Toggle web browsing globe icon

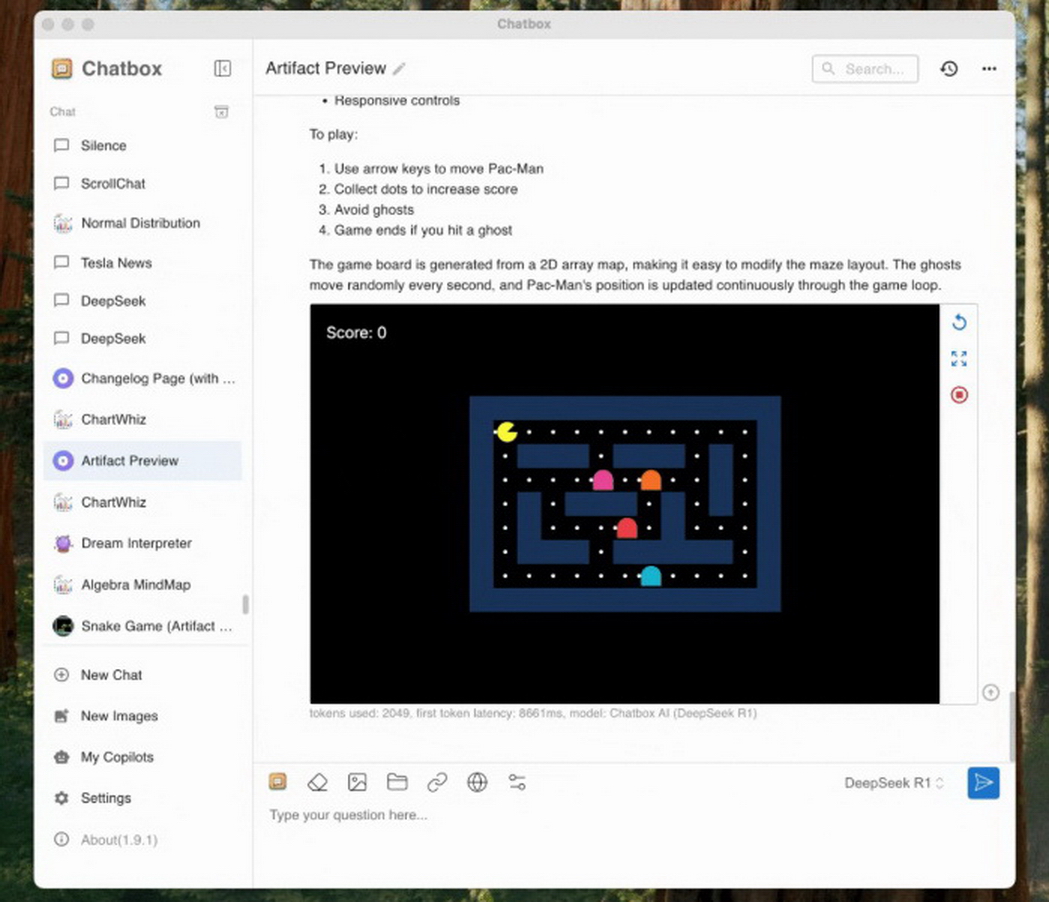coord(477,782)
